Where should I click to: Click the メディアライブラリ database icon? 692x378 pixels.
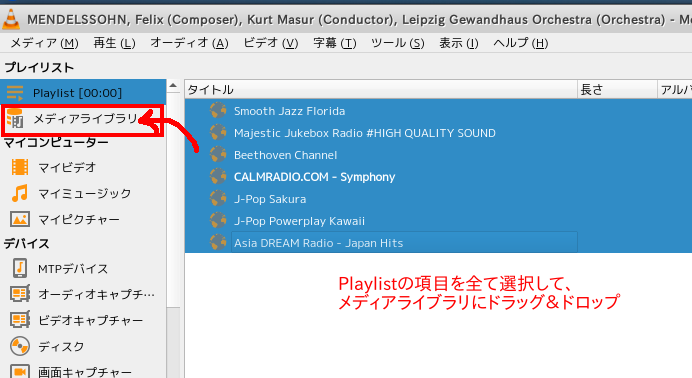click(x=15, y=119)
